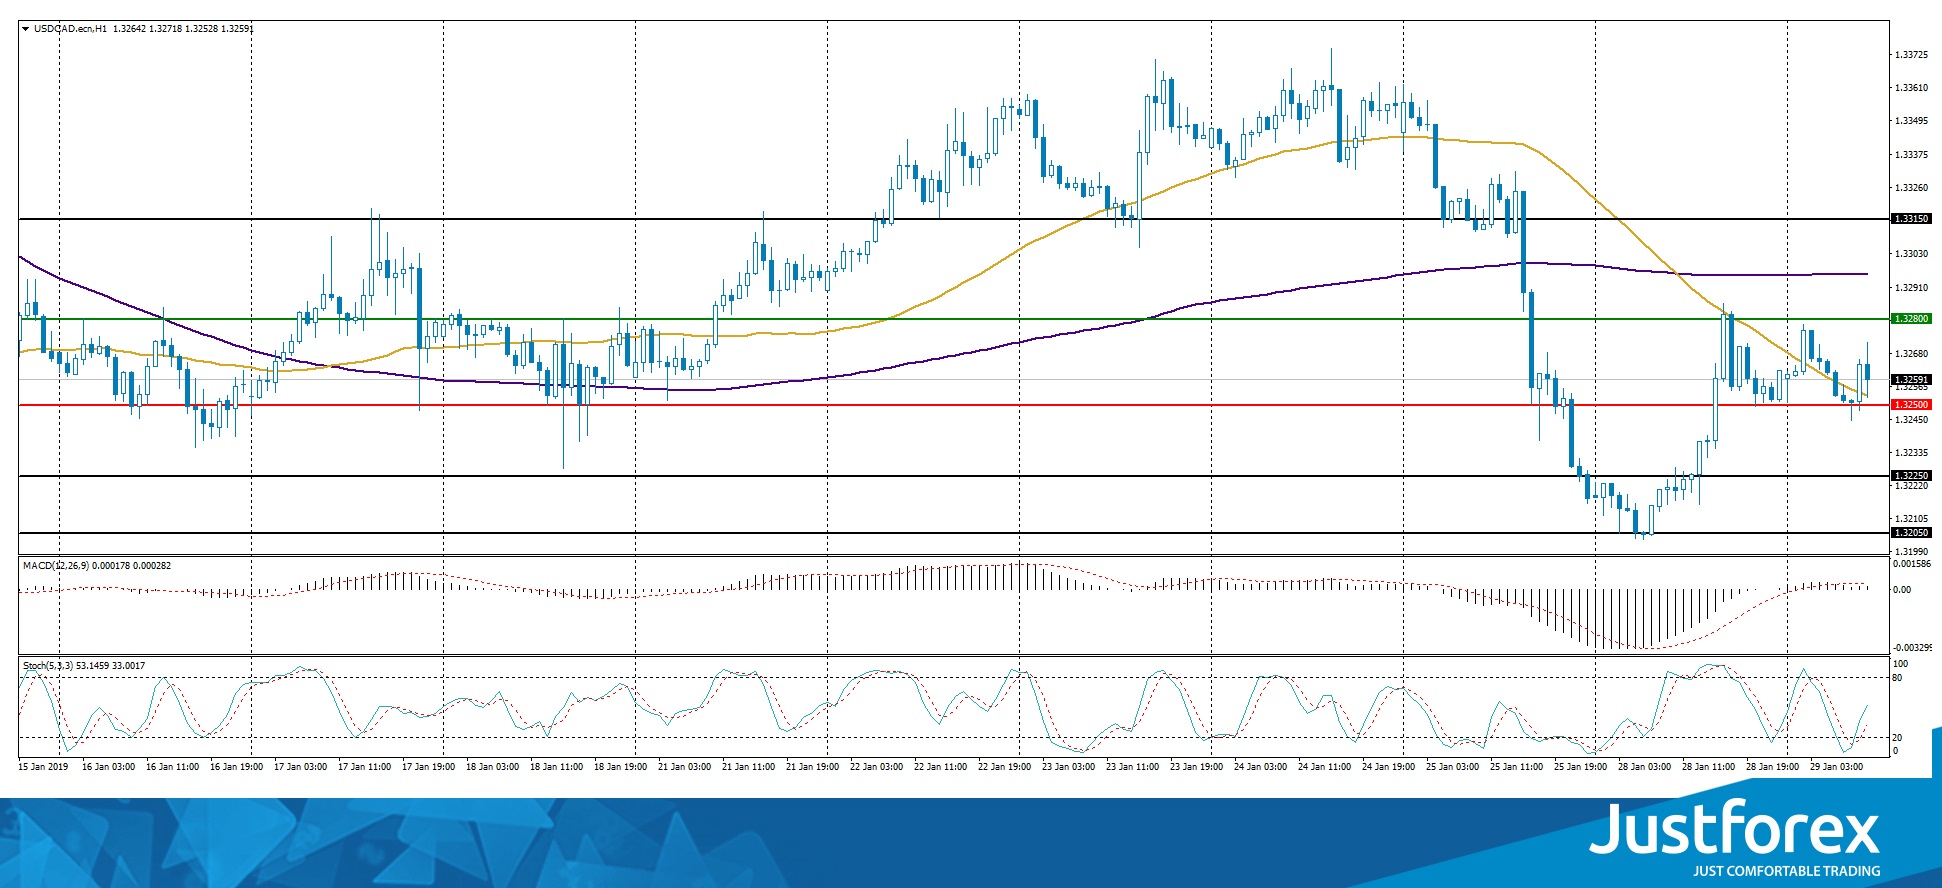Click the 17 Jan 03:00 time label

click(300, 767)
